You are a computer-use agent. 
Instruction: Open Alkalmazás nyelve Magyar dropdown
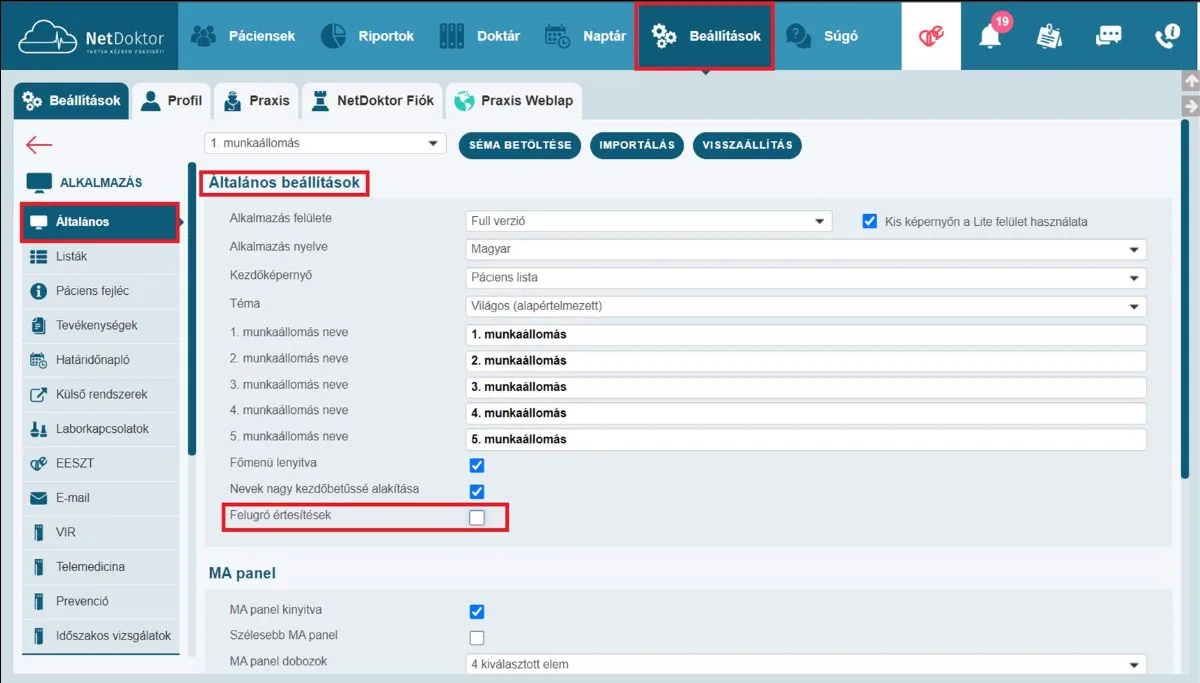pos(806,249)
